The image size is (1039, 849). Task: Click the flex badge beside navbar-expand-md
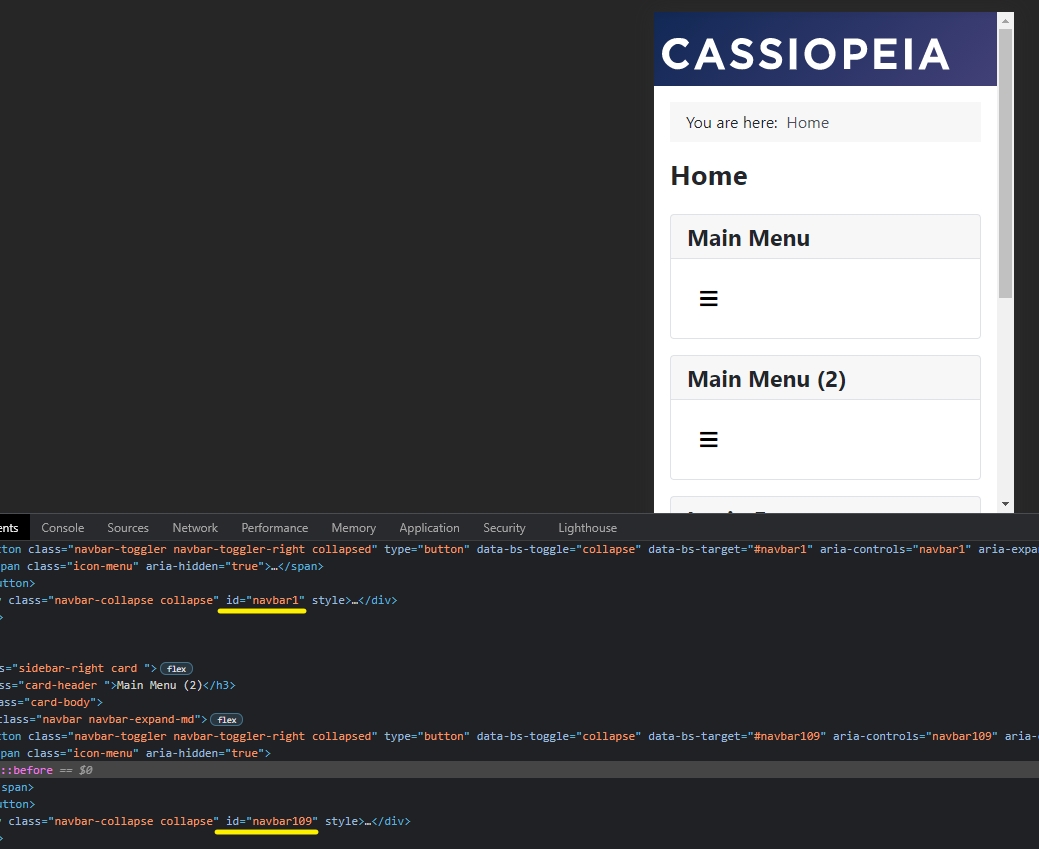227,720
